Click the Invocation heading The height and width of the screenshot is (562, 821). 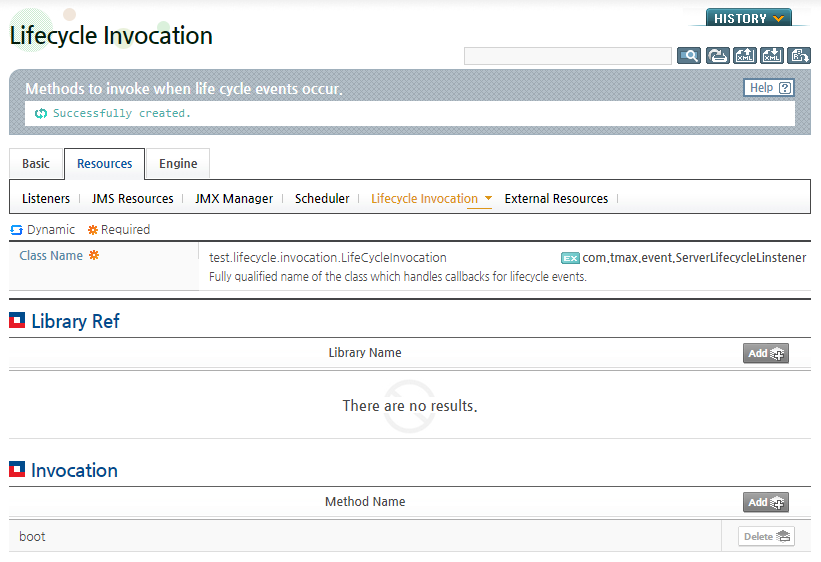pyautogui.click(x=74, y=470)
